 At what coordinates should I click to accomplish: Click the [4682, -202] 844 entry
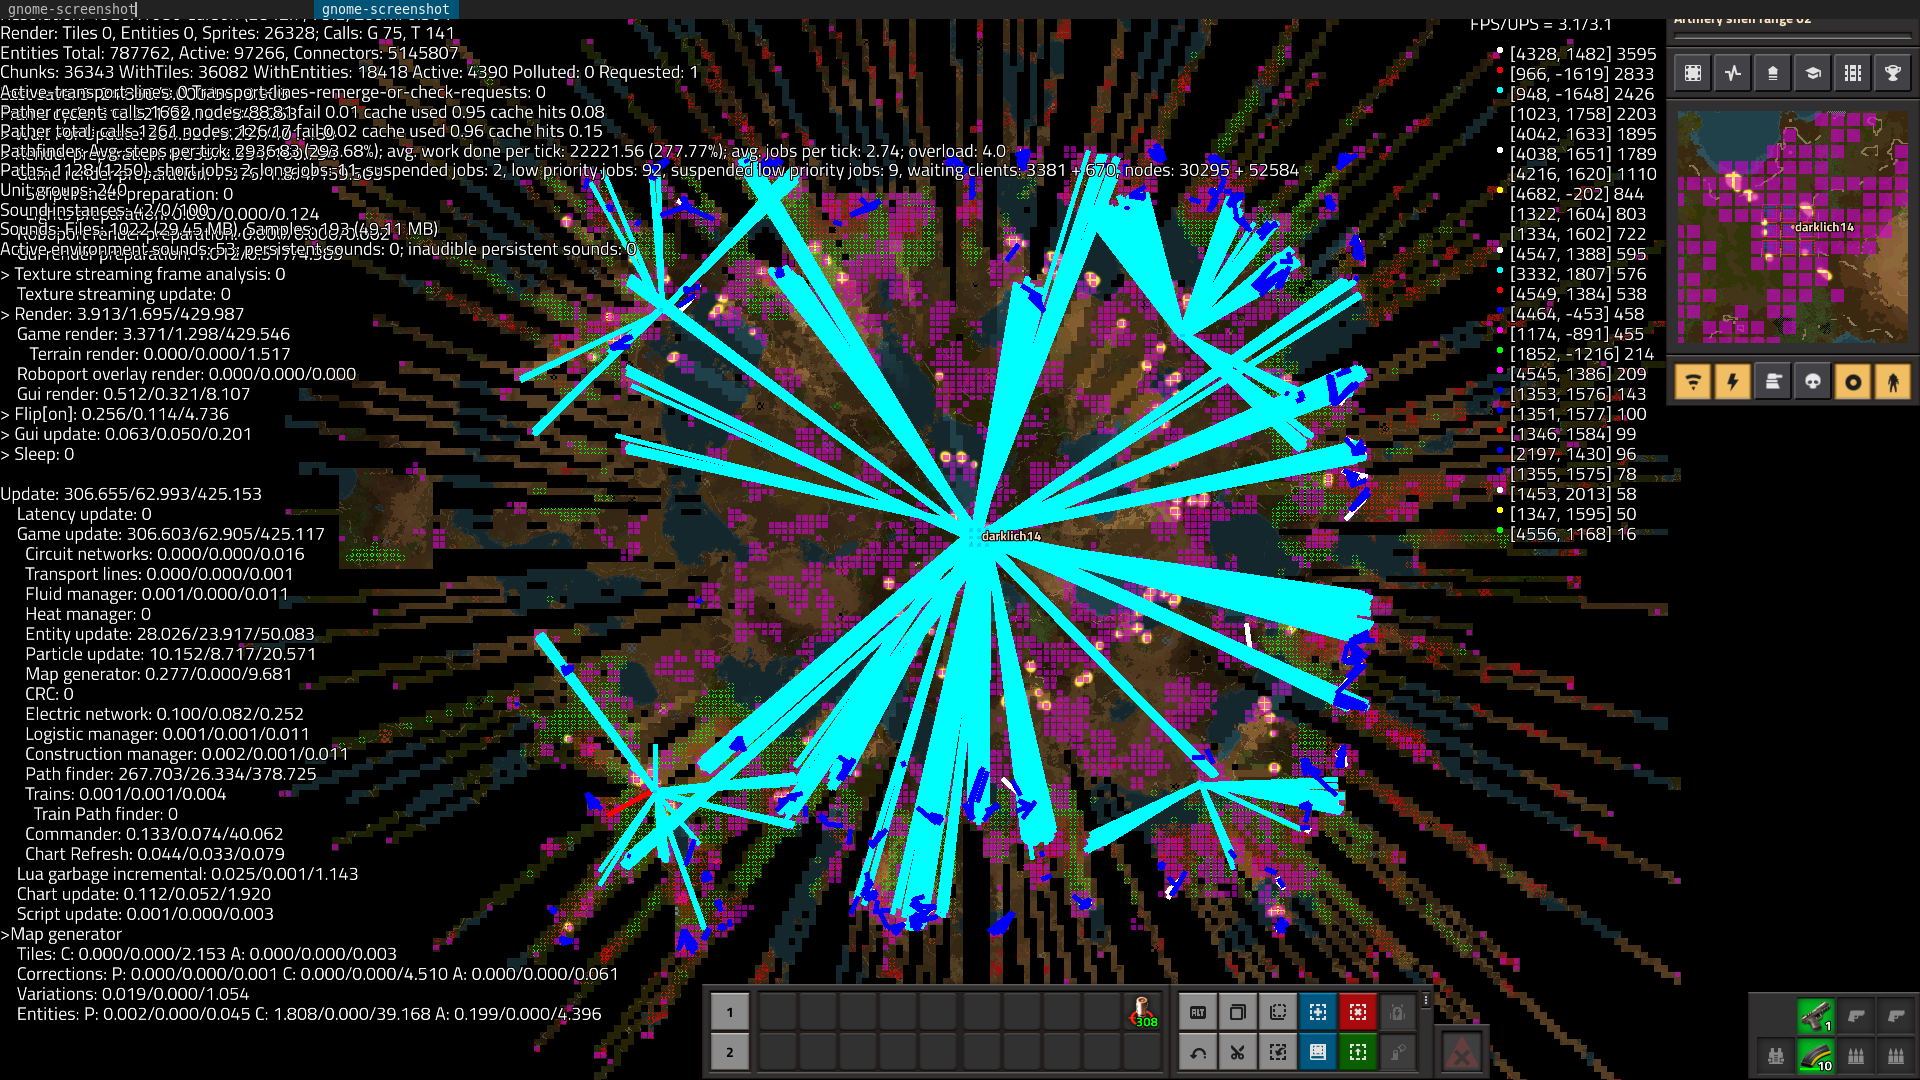tap(1577, 194)
